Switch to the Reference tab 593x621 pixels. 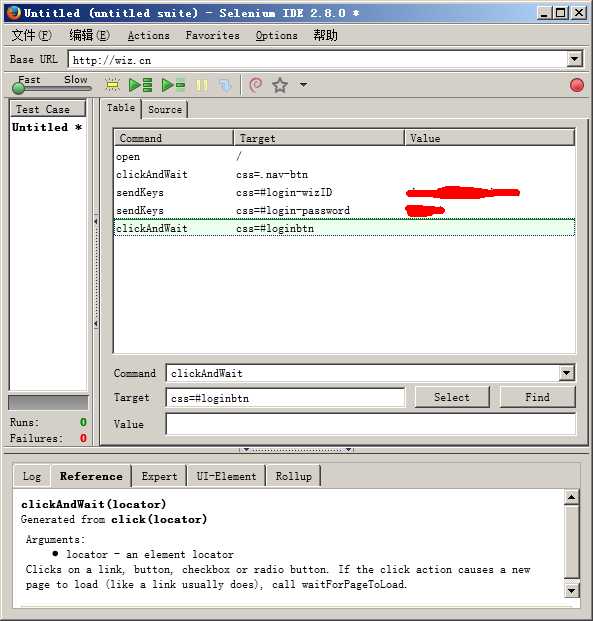pos(91,476)
